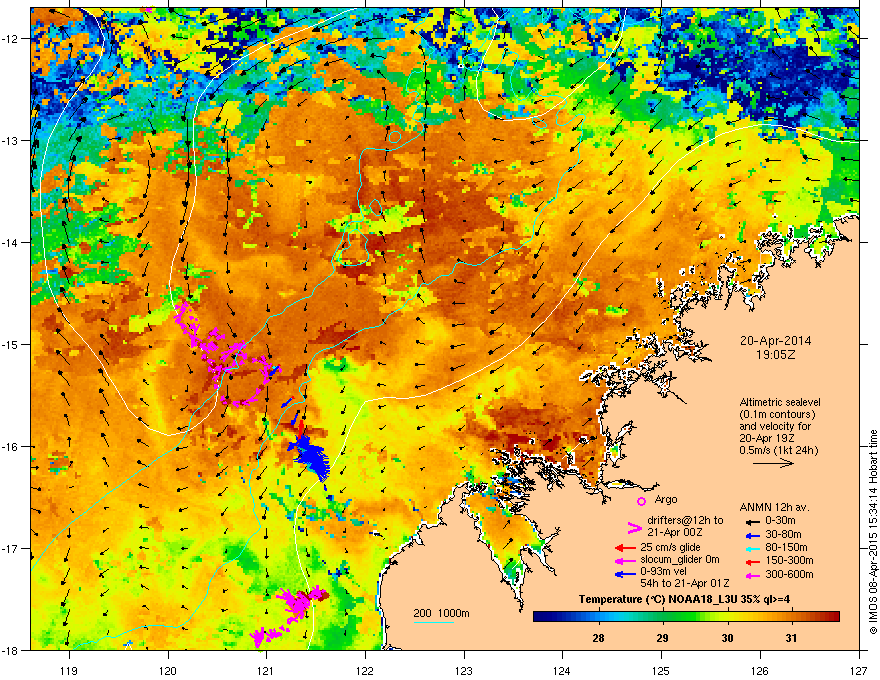The height and width of the screenshot is (680, 880).
Task: Click the cyan line under 200 1000m
Action: [434, 622]
